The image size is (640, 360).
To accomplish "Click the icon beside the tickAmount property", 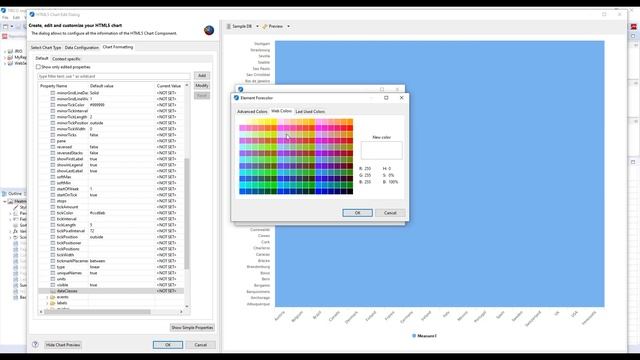I will coord(53,207).
